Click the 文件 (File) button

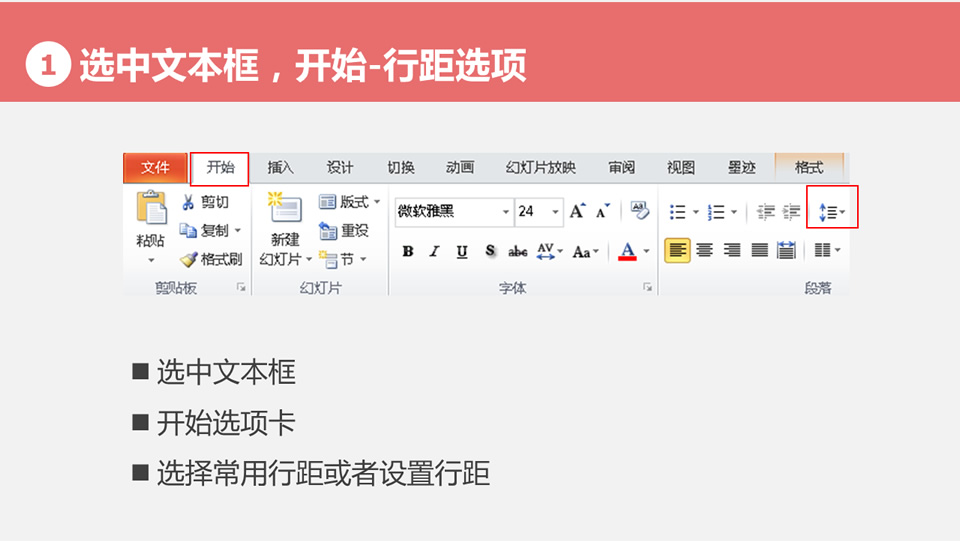point(155,168)
